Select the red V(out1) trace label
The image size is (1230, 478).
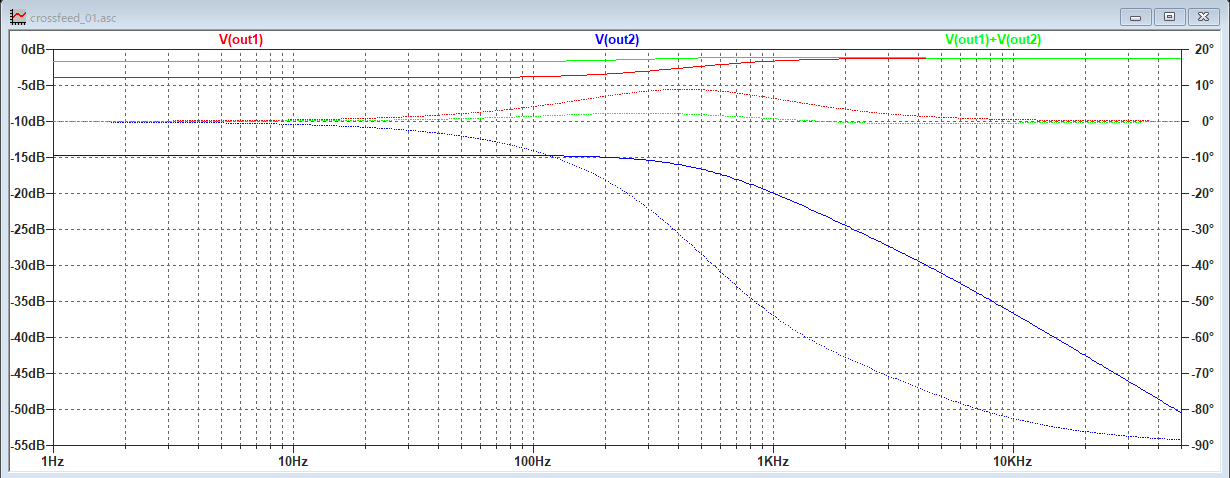tap(241, 39)
